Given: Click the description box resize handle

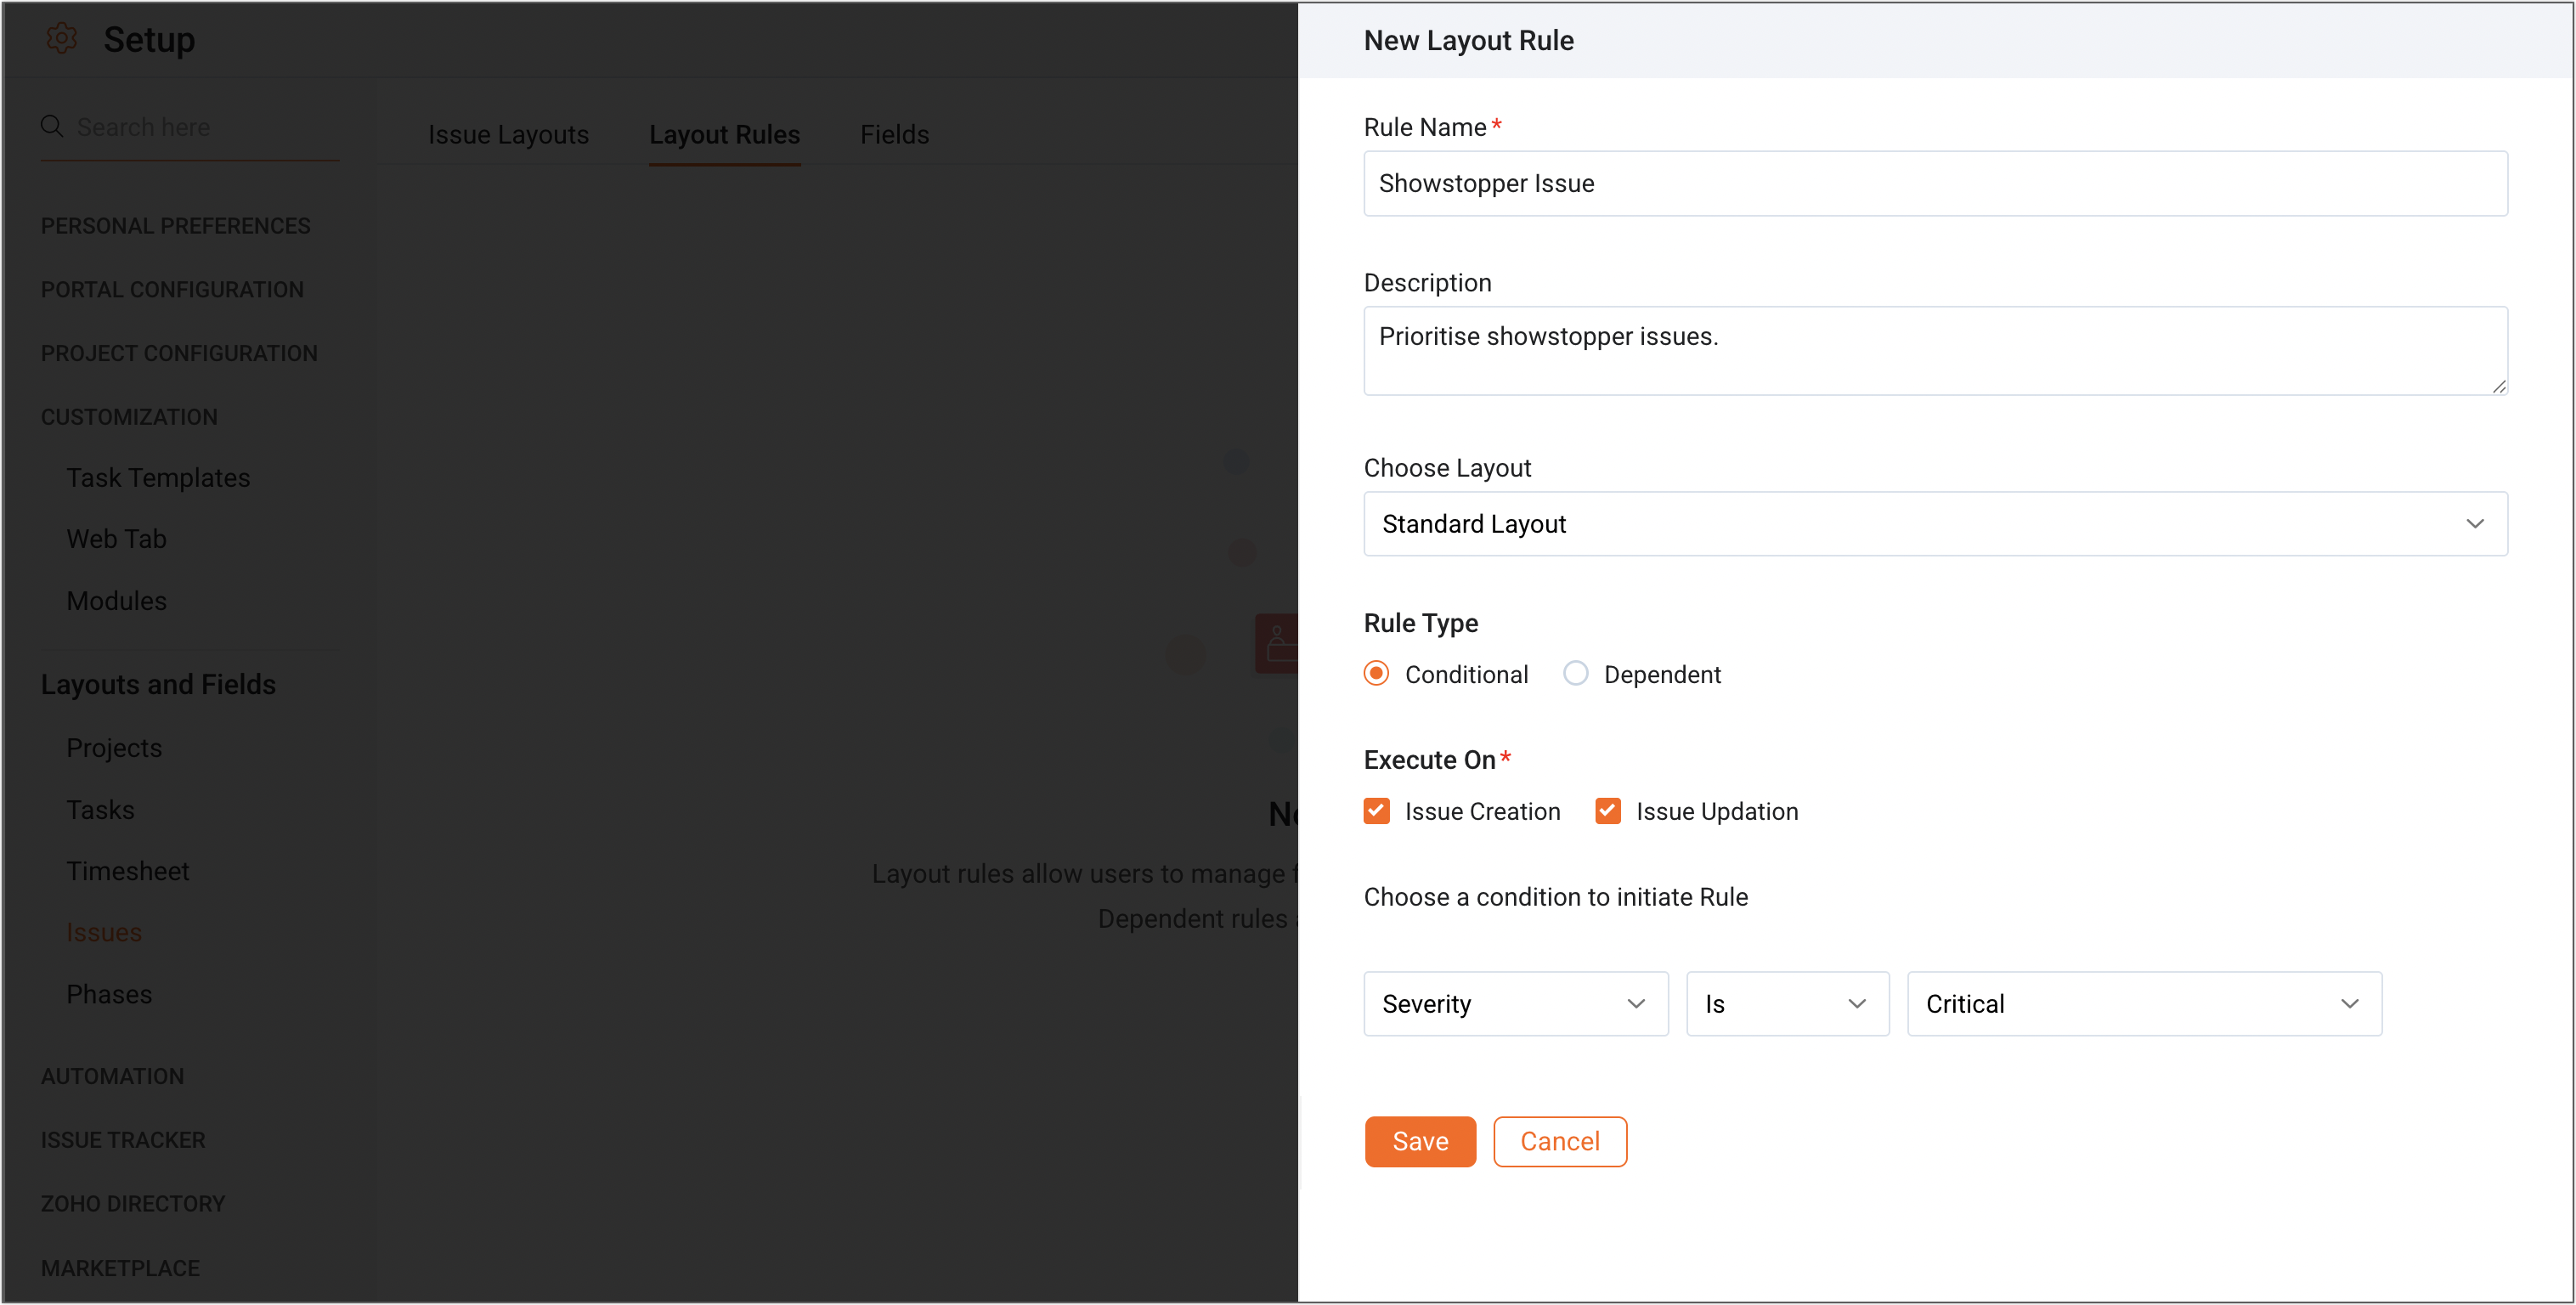Looking at the screenshot, I should click(2498, 386).
